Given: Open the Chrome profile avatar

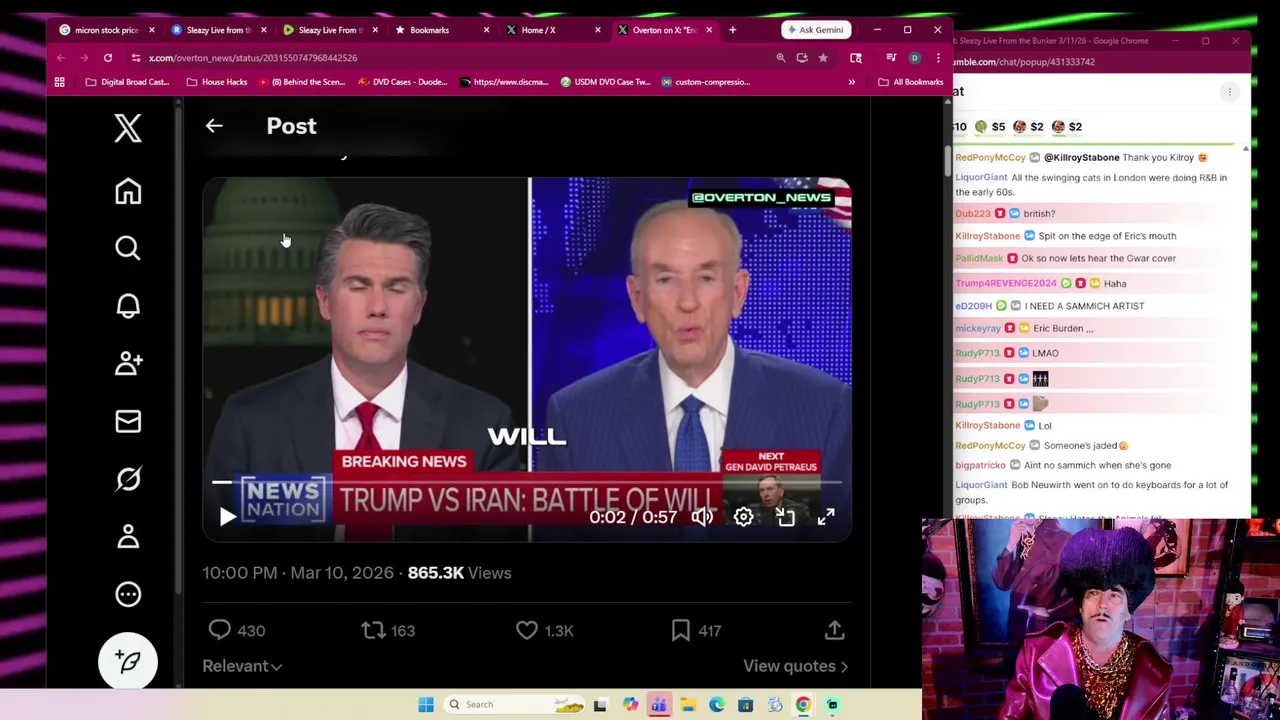Looking at the screenshot, I should [914, 58].
